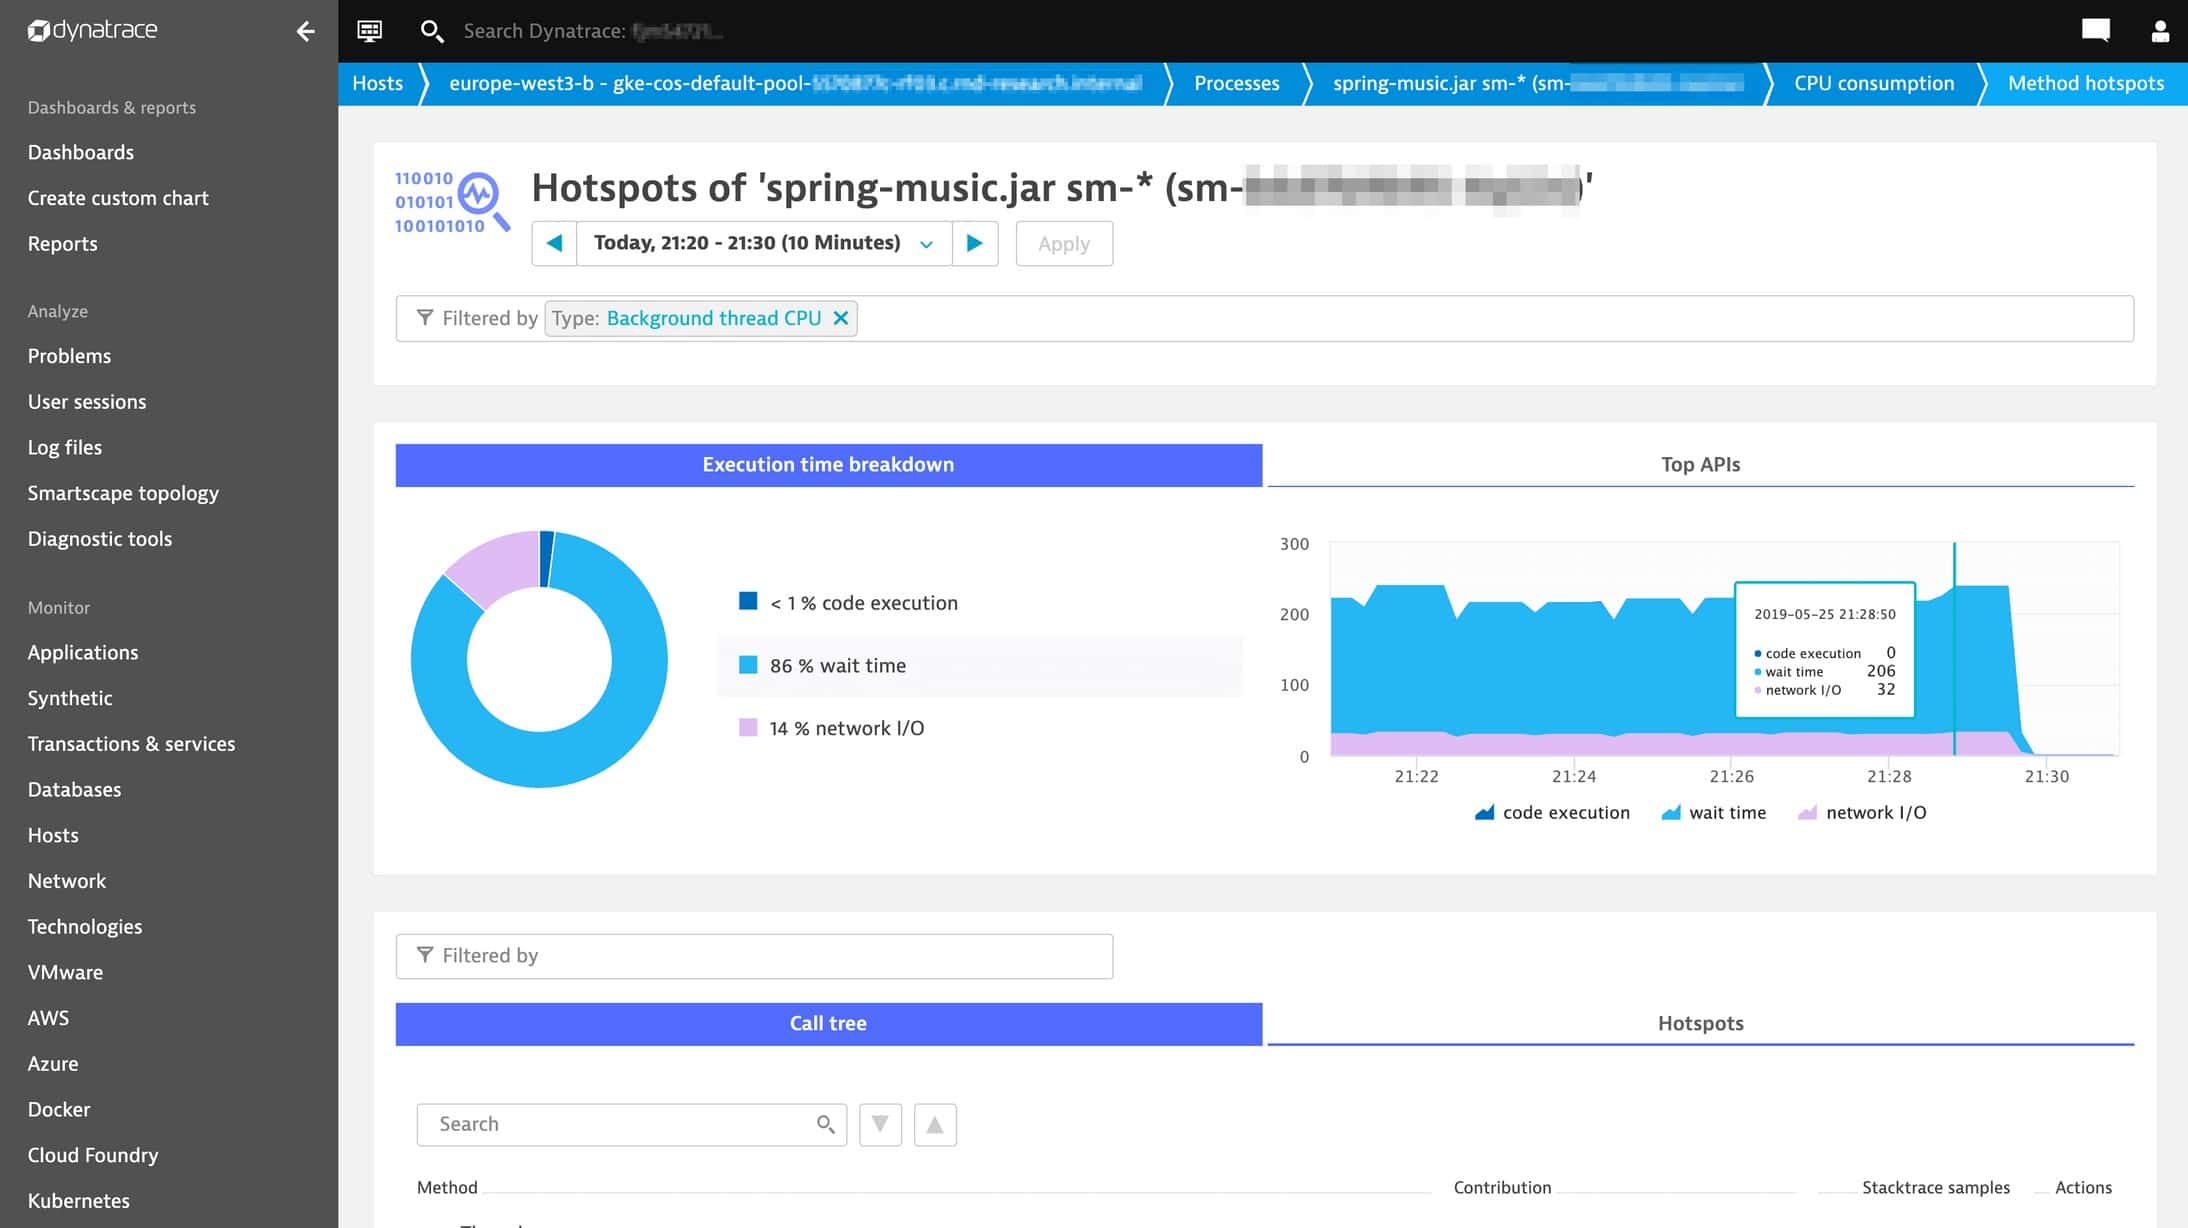Click the top filter funnel icon
The image size is (2188, 1228).
pyautogui.click(x=425, y=318)
